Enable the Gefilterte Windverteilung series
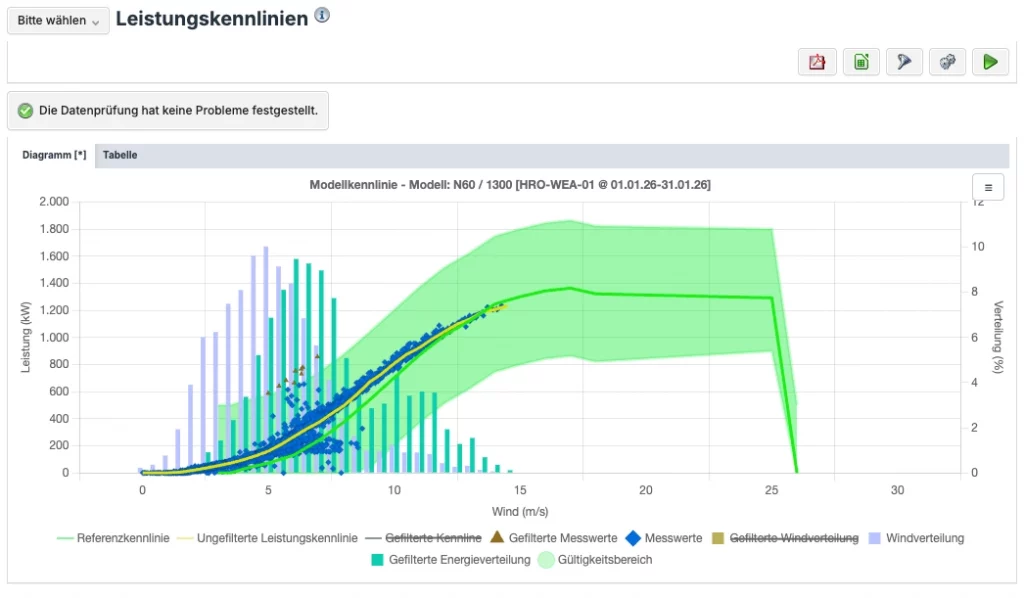 click(794, 538)
